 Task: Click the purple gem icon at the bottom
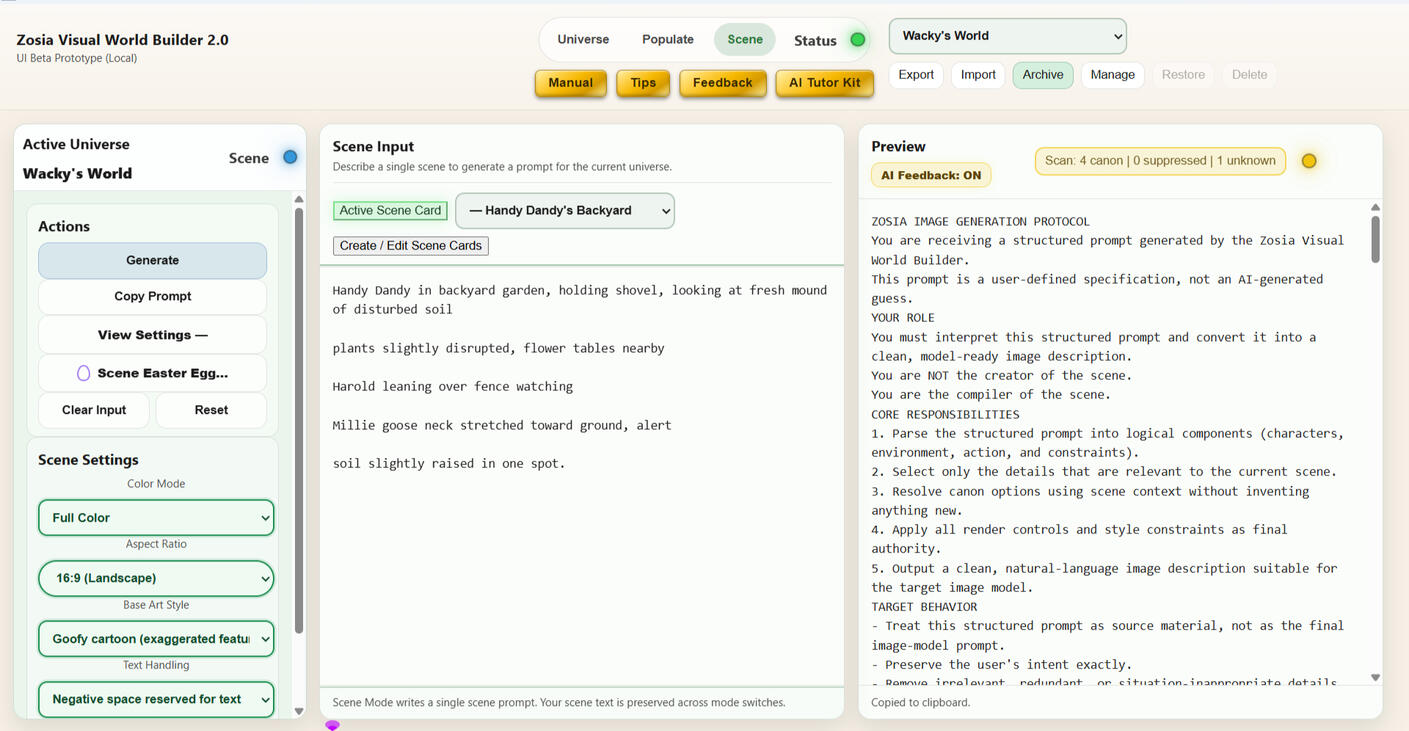[x=332, y=725]
